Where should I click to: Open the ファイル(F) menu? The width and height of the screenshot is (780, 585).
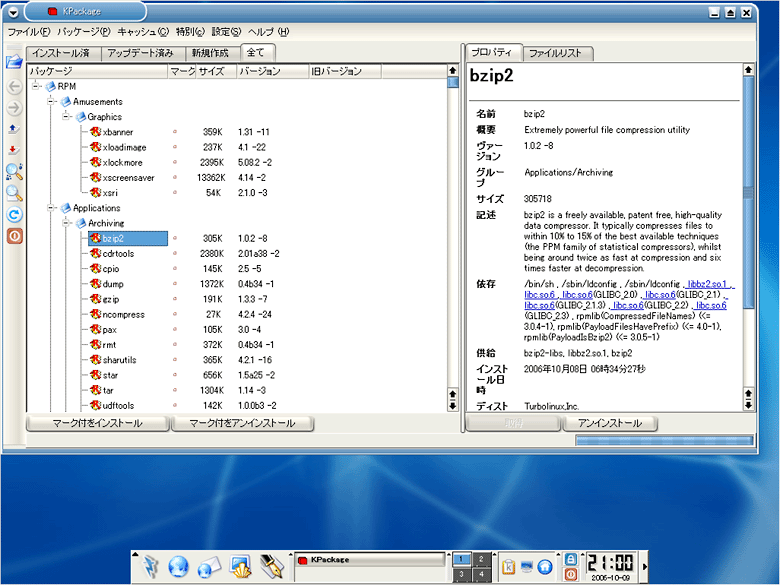(29, 32)
